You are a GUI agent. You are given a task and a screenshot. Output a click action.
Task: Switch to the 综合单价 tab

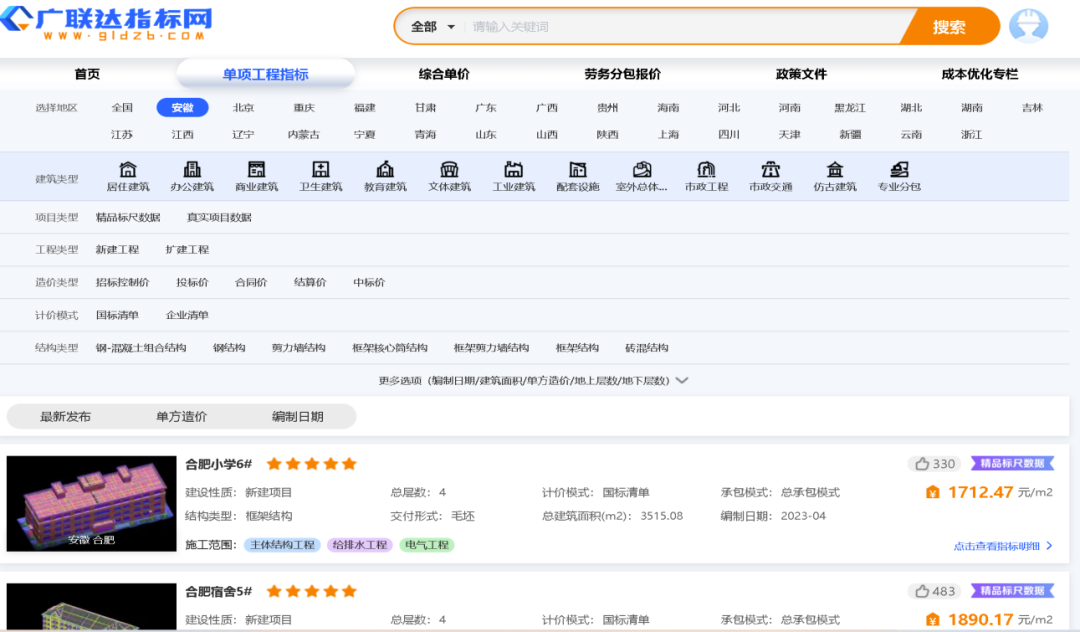coord(443,74)
